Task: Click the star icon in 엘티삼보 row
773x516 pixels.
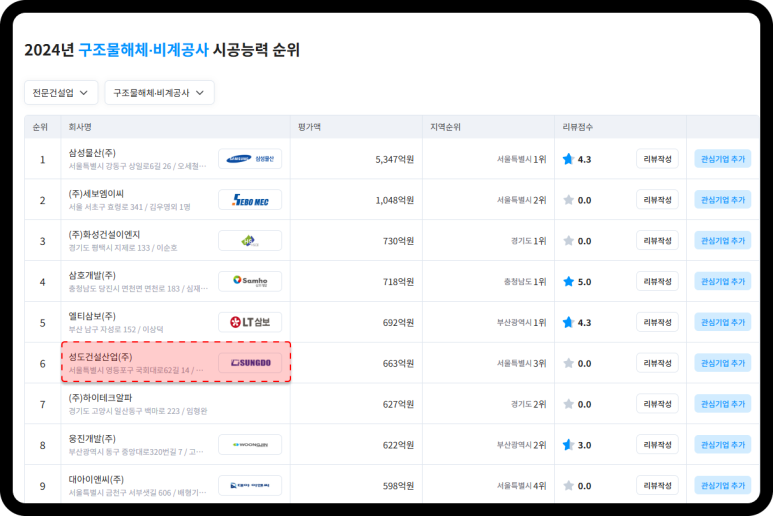Action: 568,322
